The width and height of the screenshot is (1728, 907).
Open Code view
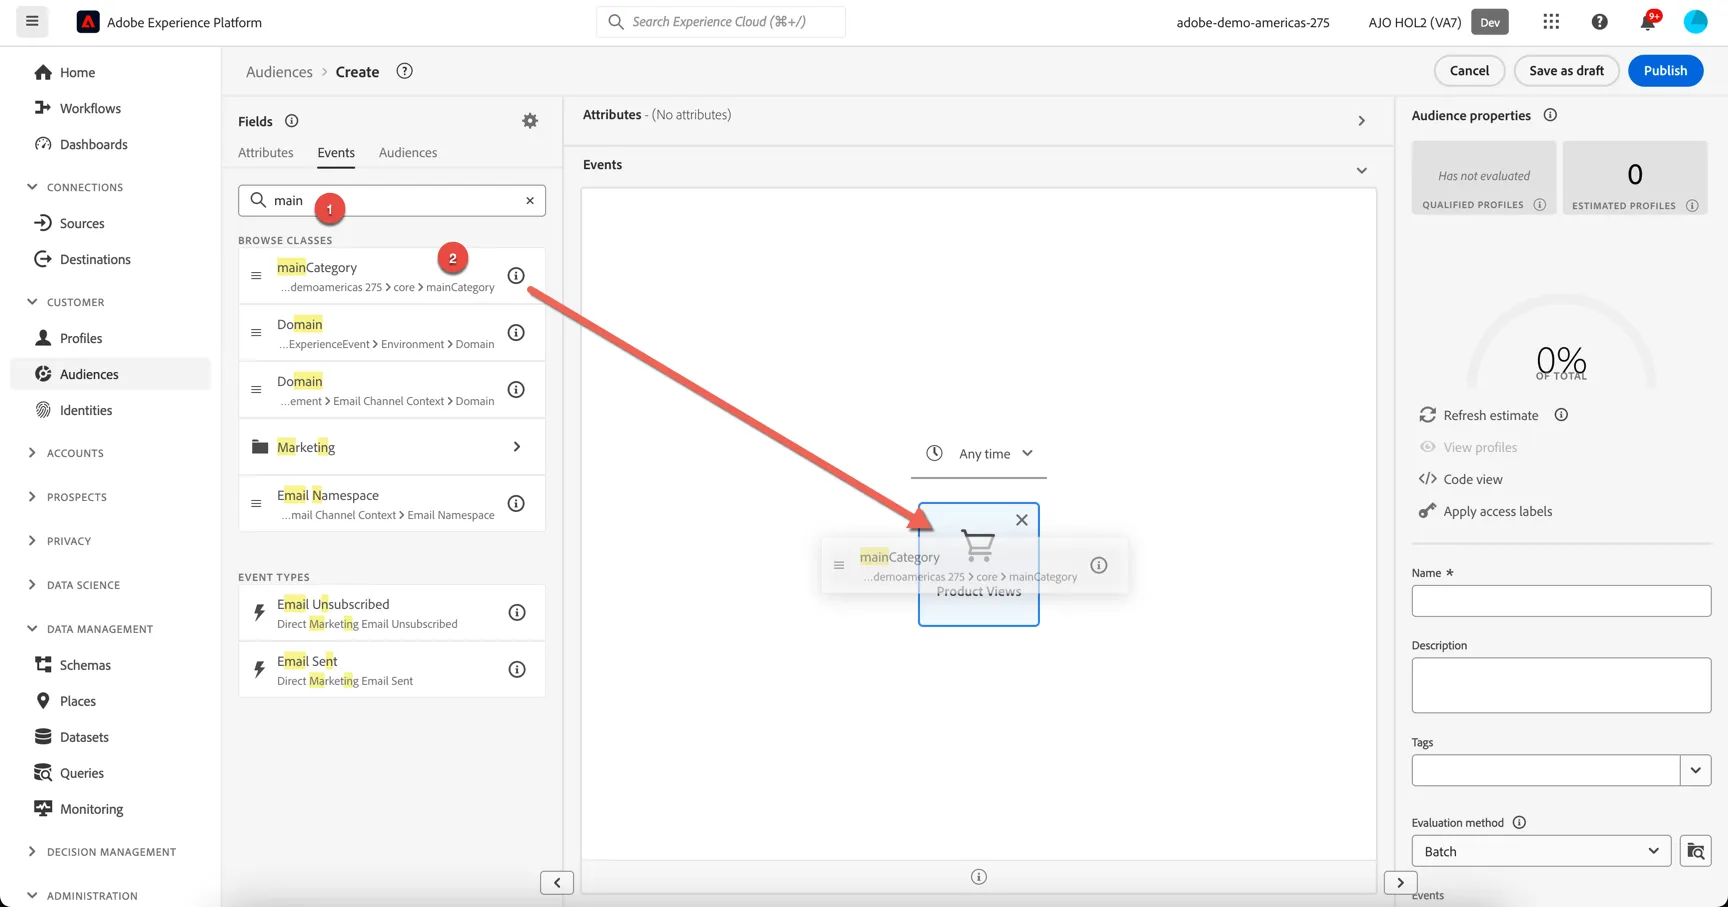click(x=1472, y=479)
